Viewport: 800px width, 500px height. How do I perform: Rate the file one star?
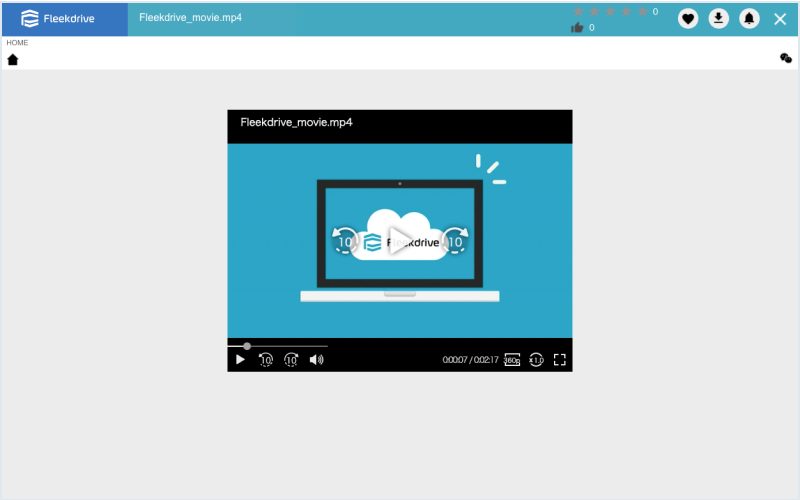[x=578, y=11]
